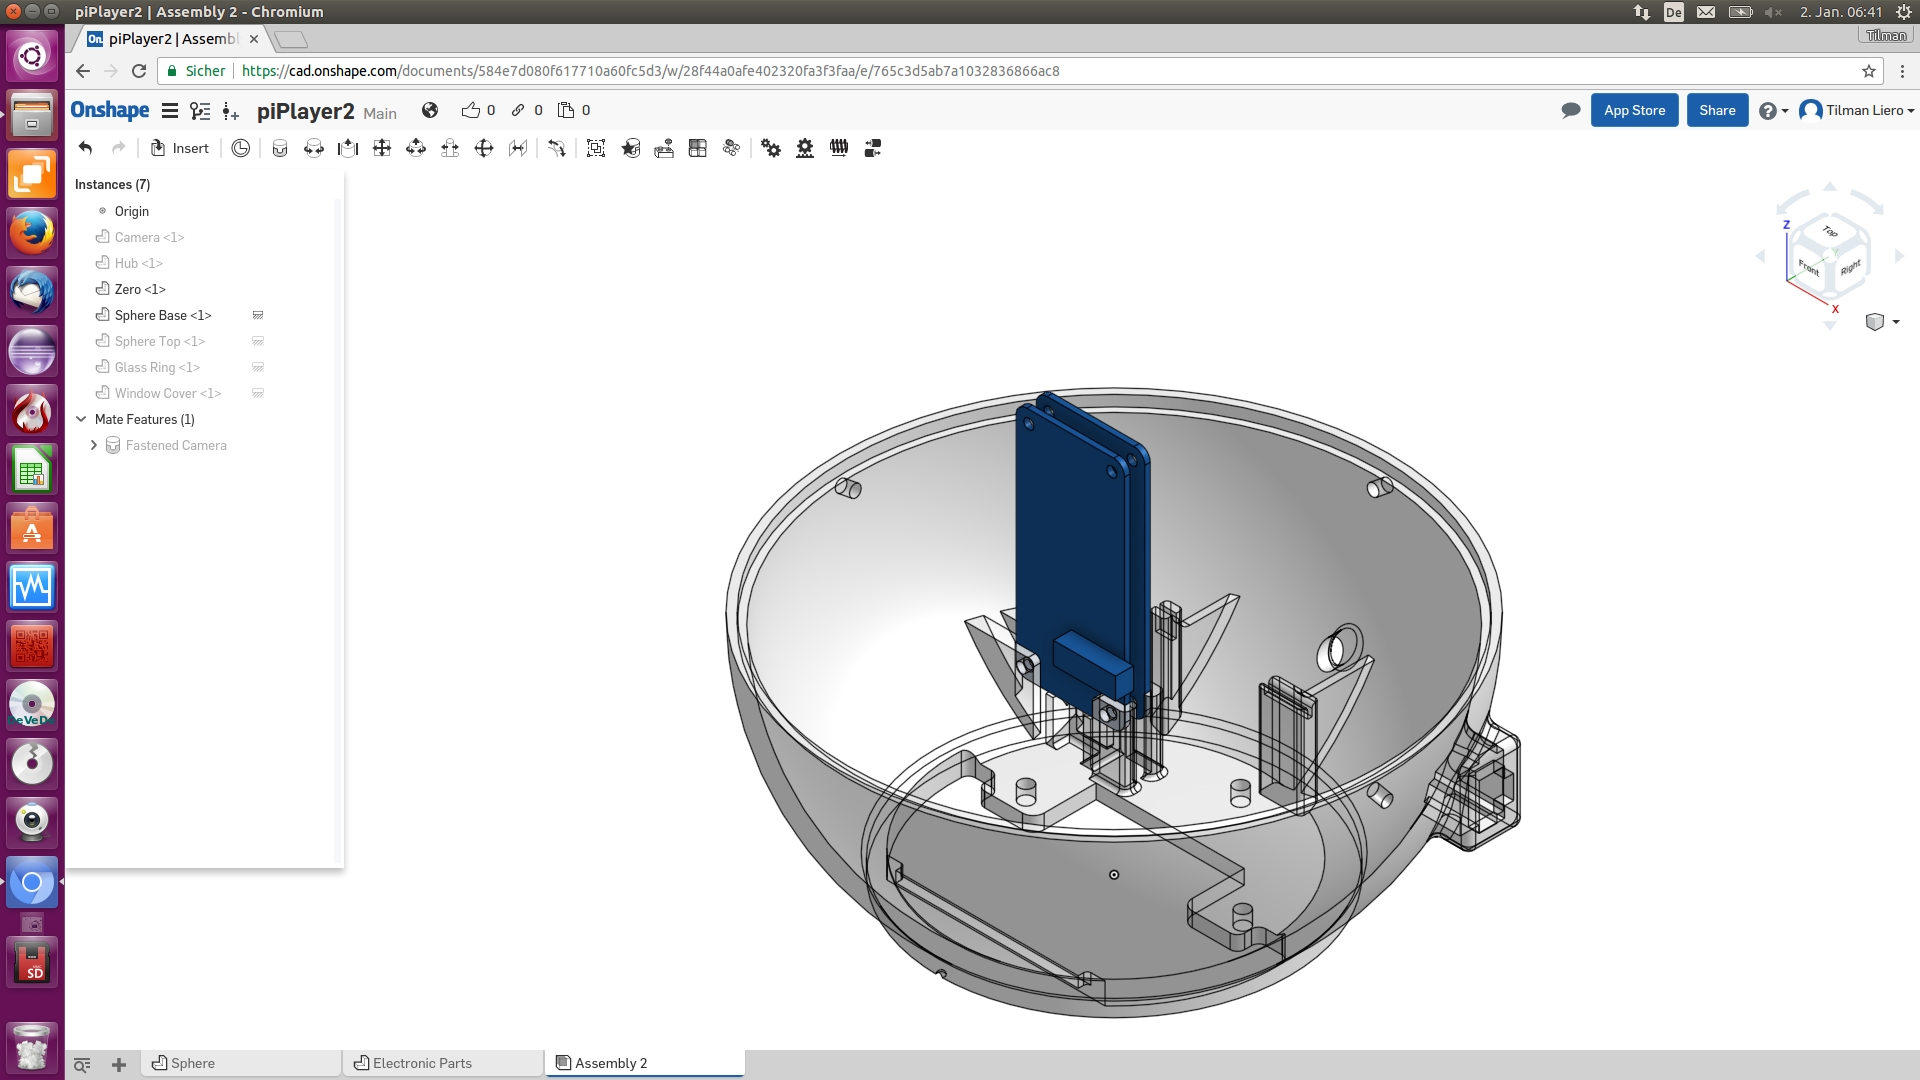The height and width of the screenshot is (1080, 1920).
Task: Select the Linear relation tool
Action: pos(873,148)
